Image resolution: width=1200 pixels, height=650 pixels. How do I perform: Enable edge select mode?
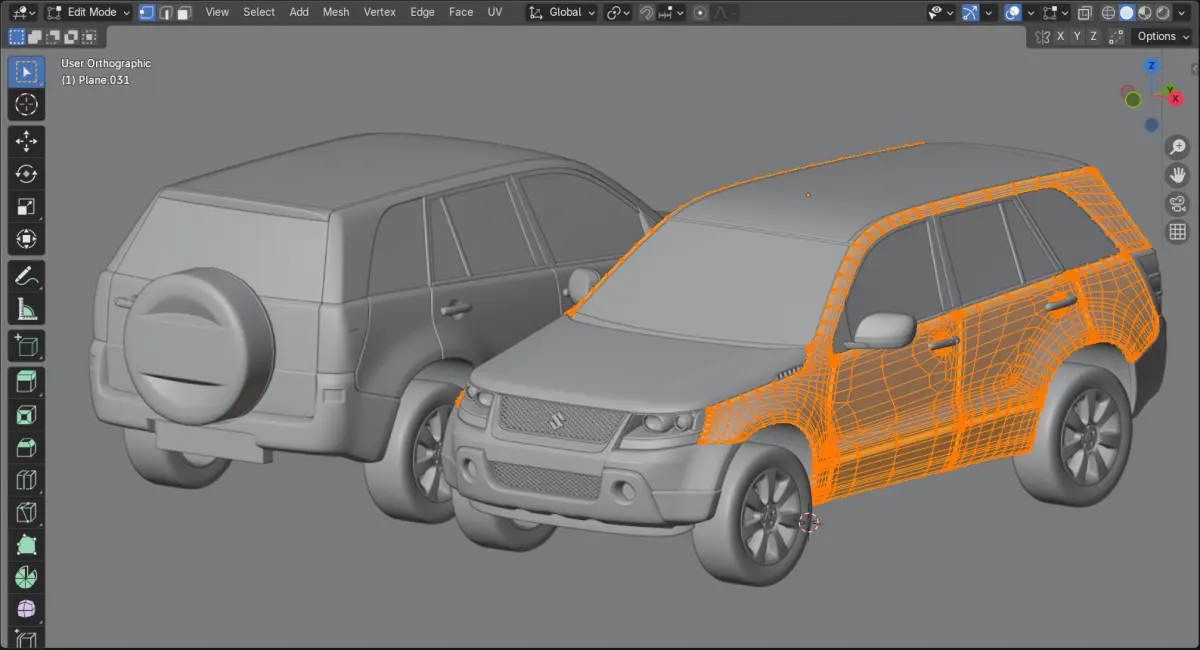(x=166, y=12)
